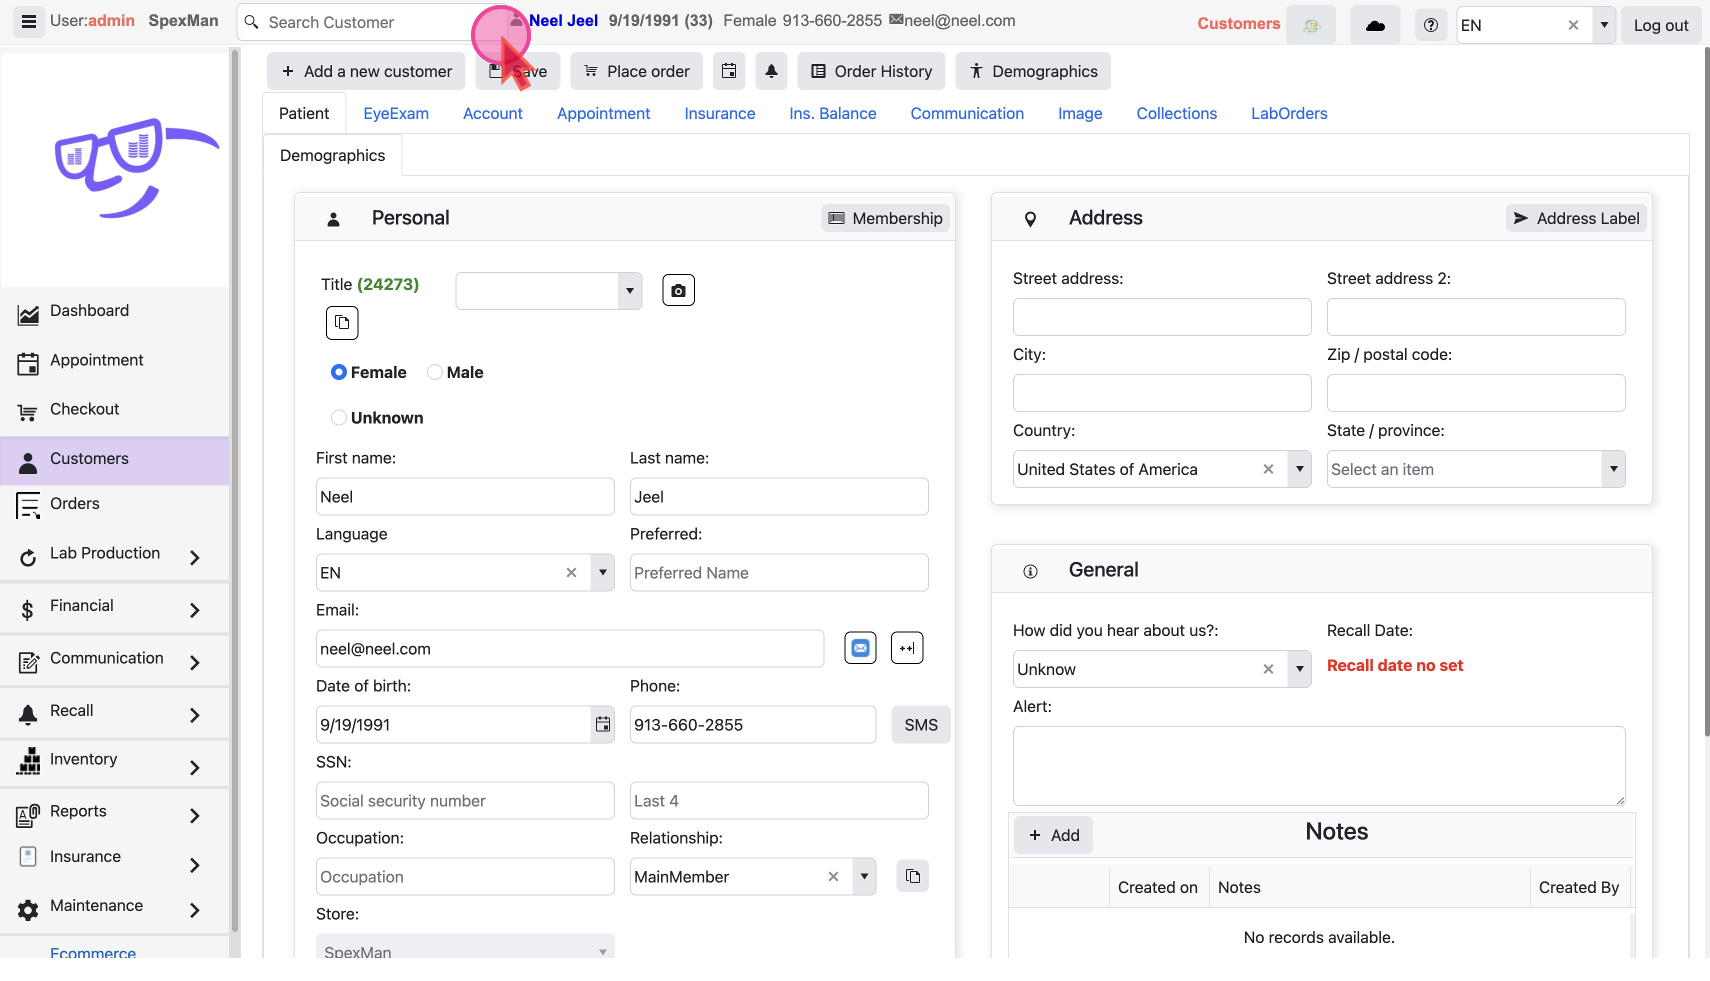The image size is (1710, 981).
Task: Click Add a new customer button
Action: (x=366, y=71)
